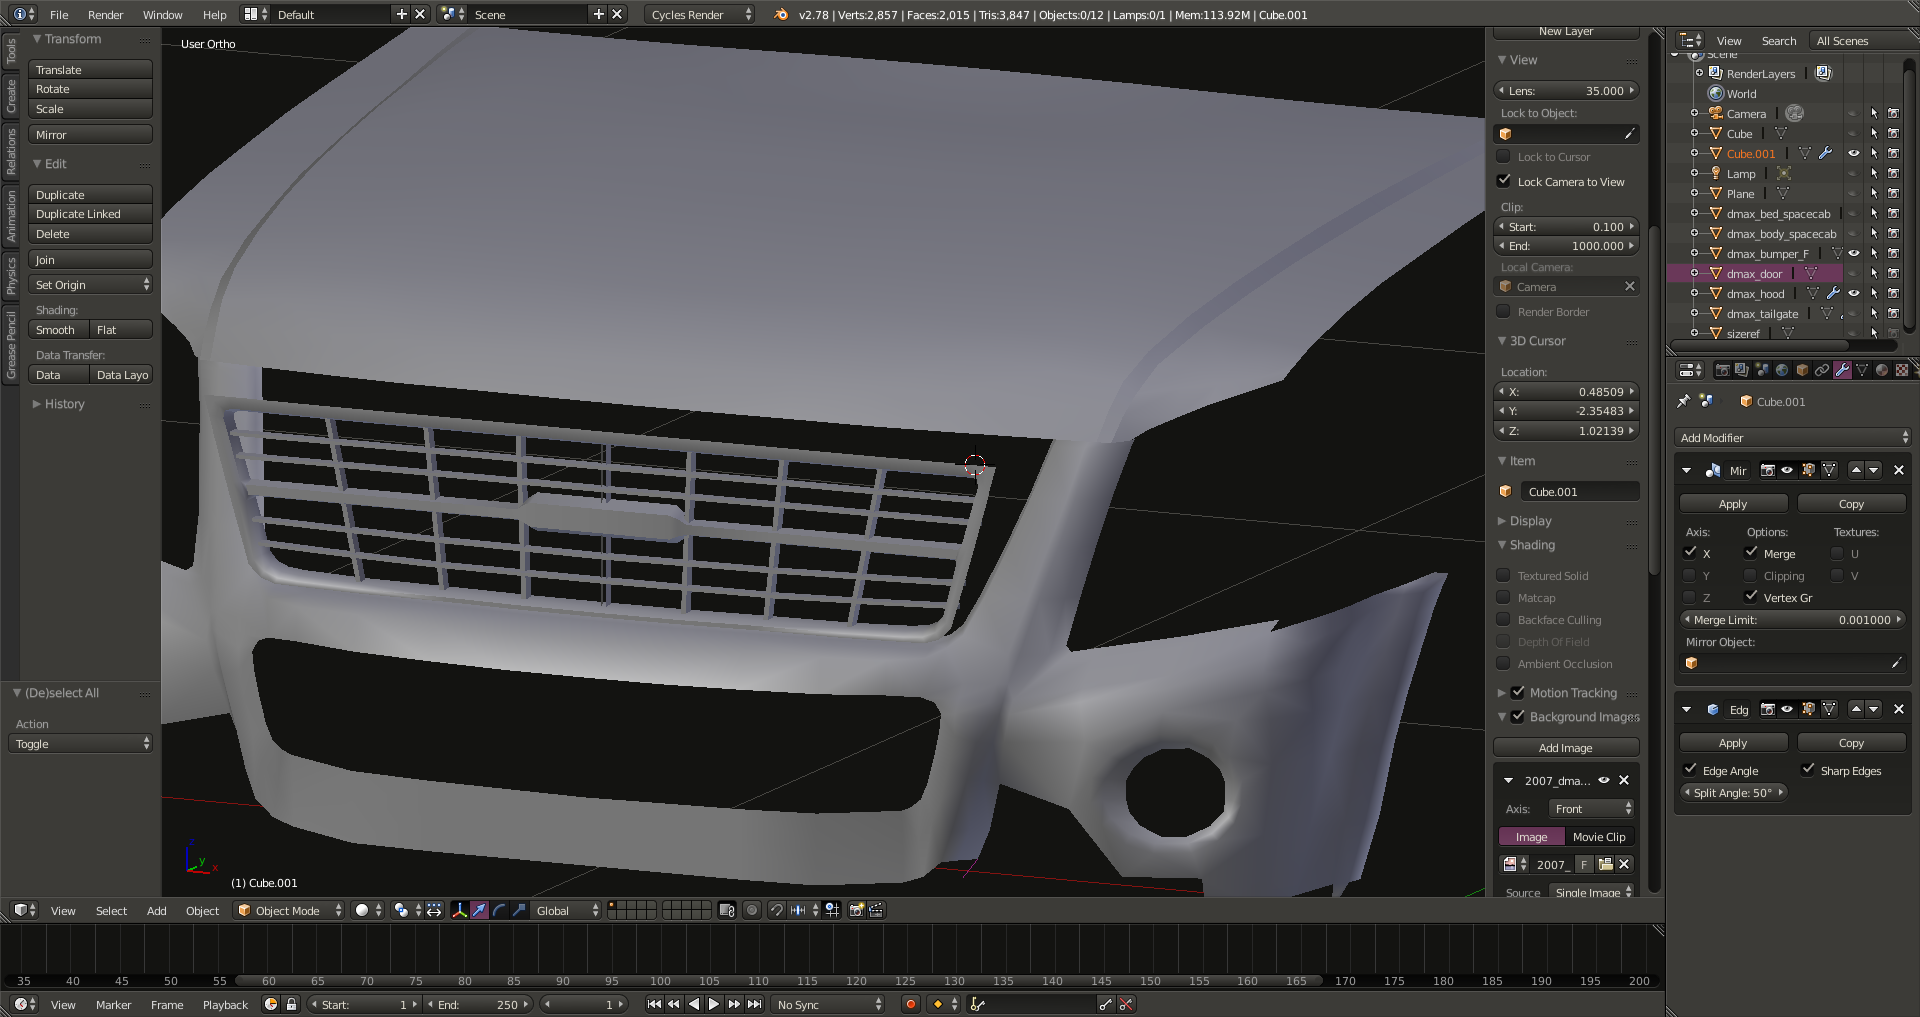Click the Add Image button

tap(1565, 748)
